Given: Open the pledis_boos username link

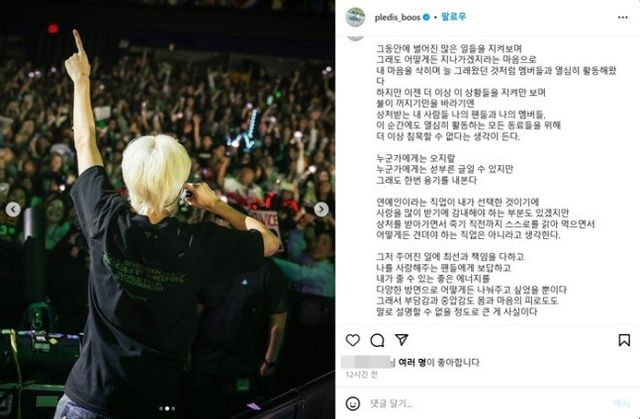Looking at the screenshot, I should pyautogui.click(x=397, y=18).
